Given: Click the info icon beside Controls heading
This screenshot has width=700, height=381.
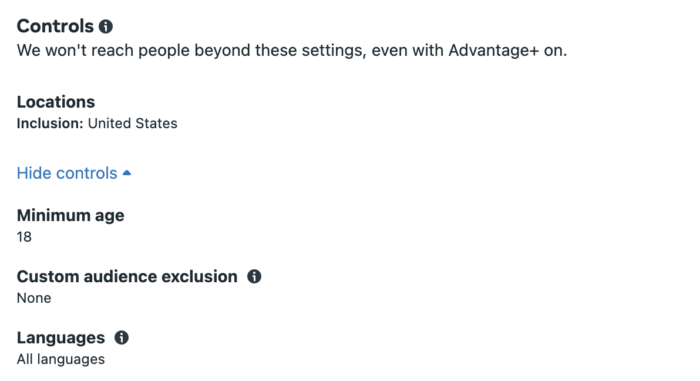Looking at the screenshot, I should coord(106,27).
